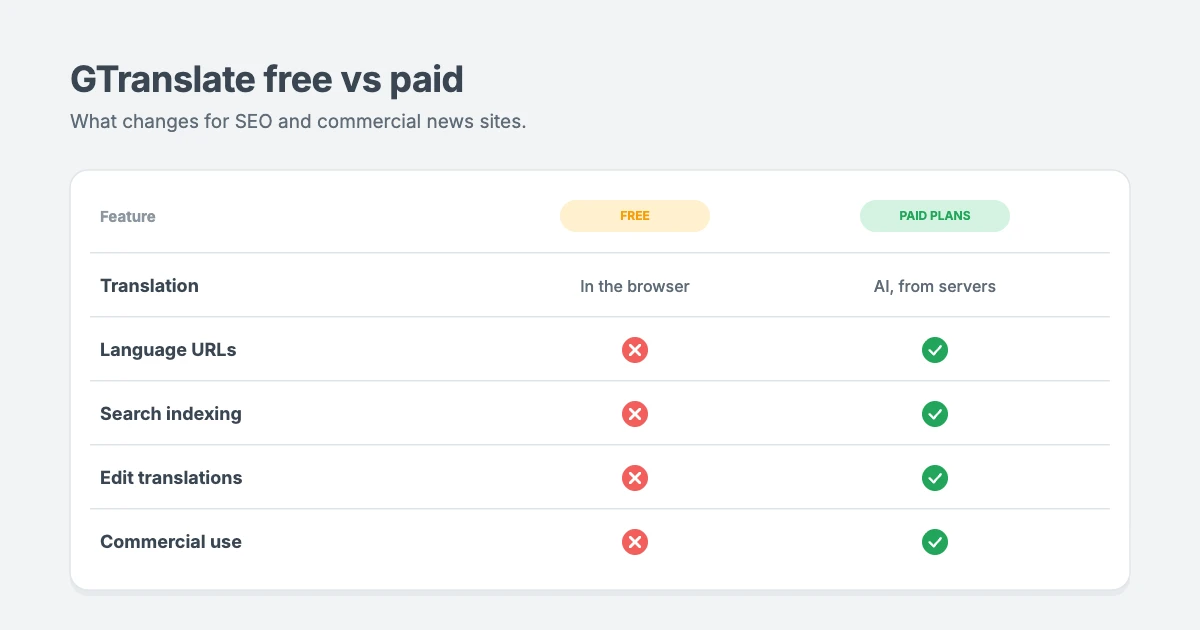
Task: Click the 'Feature' column header
Action: [128, 216]
